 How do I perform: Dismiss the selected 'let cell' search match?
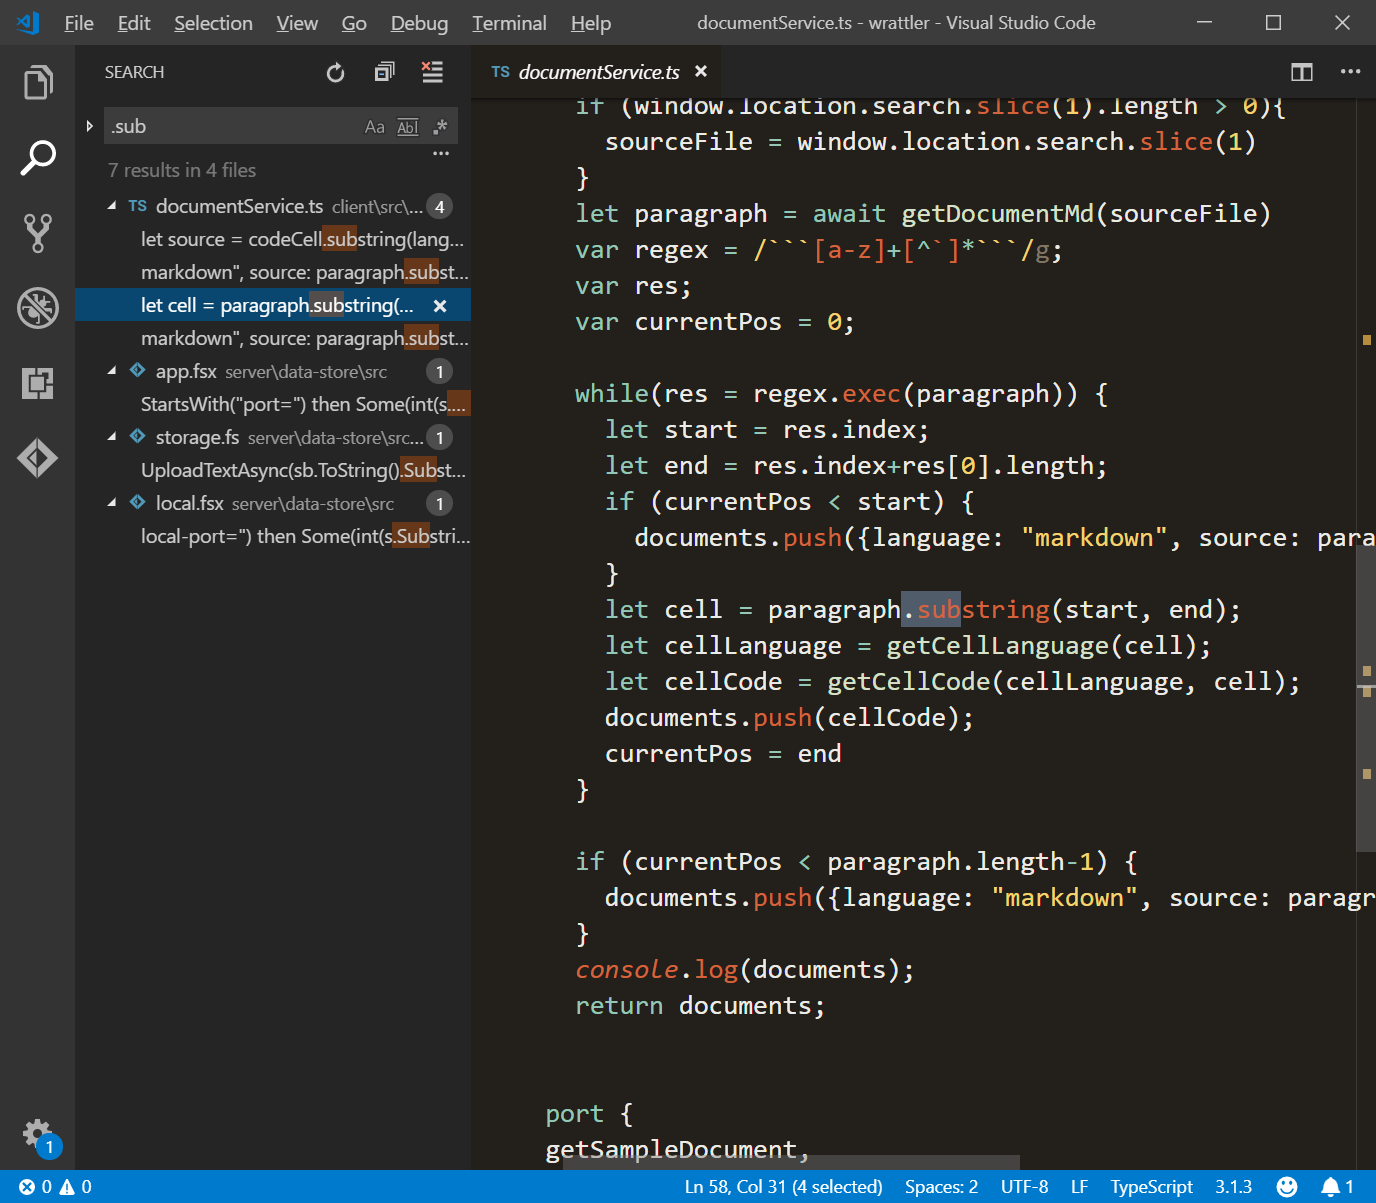tap(440, 306)
